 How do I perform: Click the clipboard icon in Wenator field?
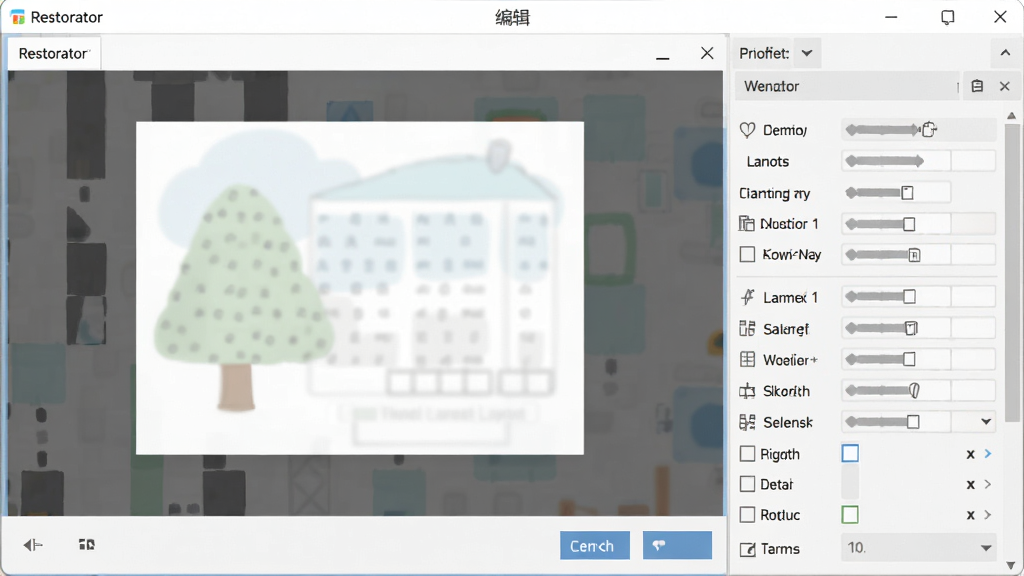tap(977, 86)
